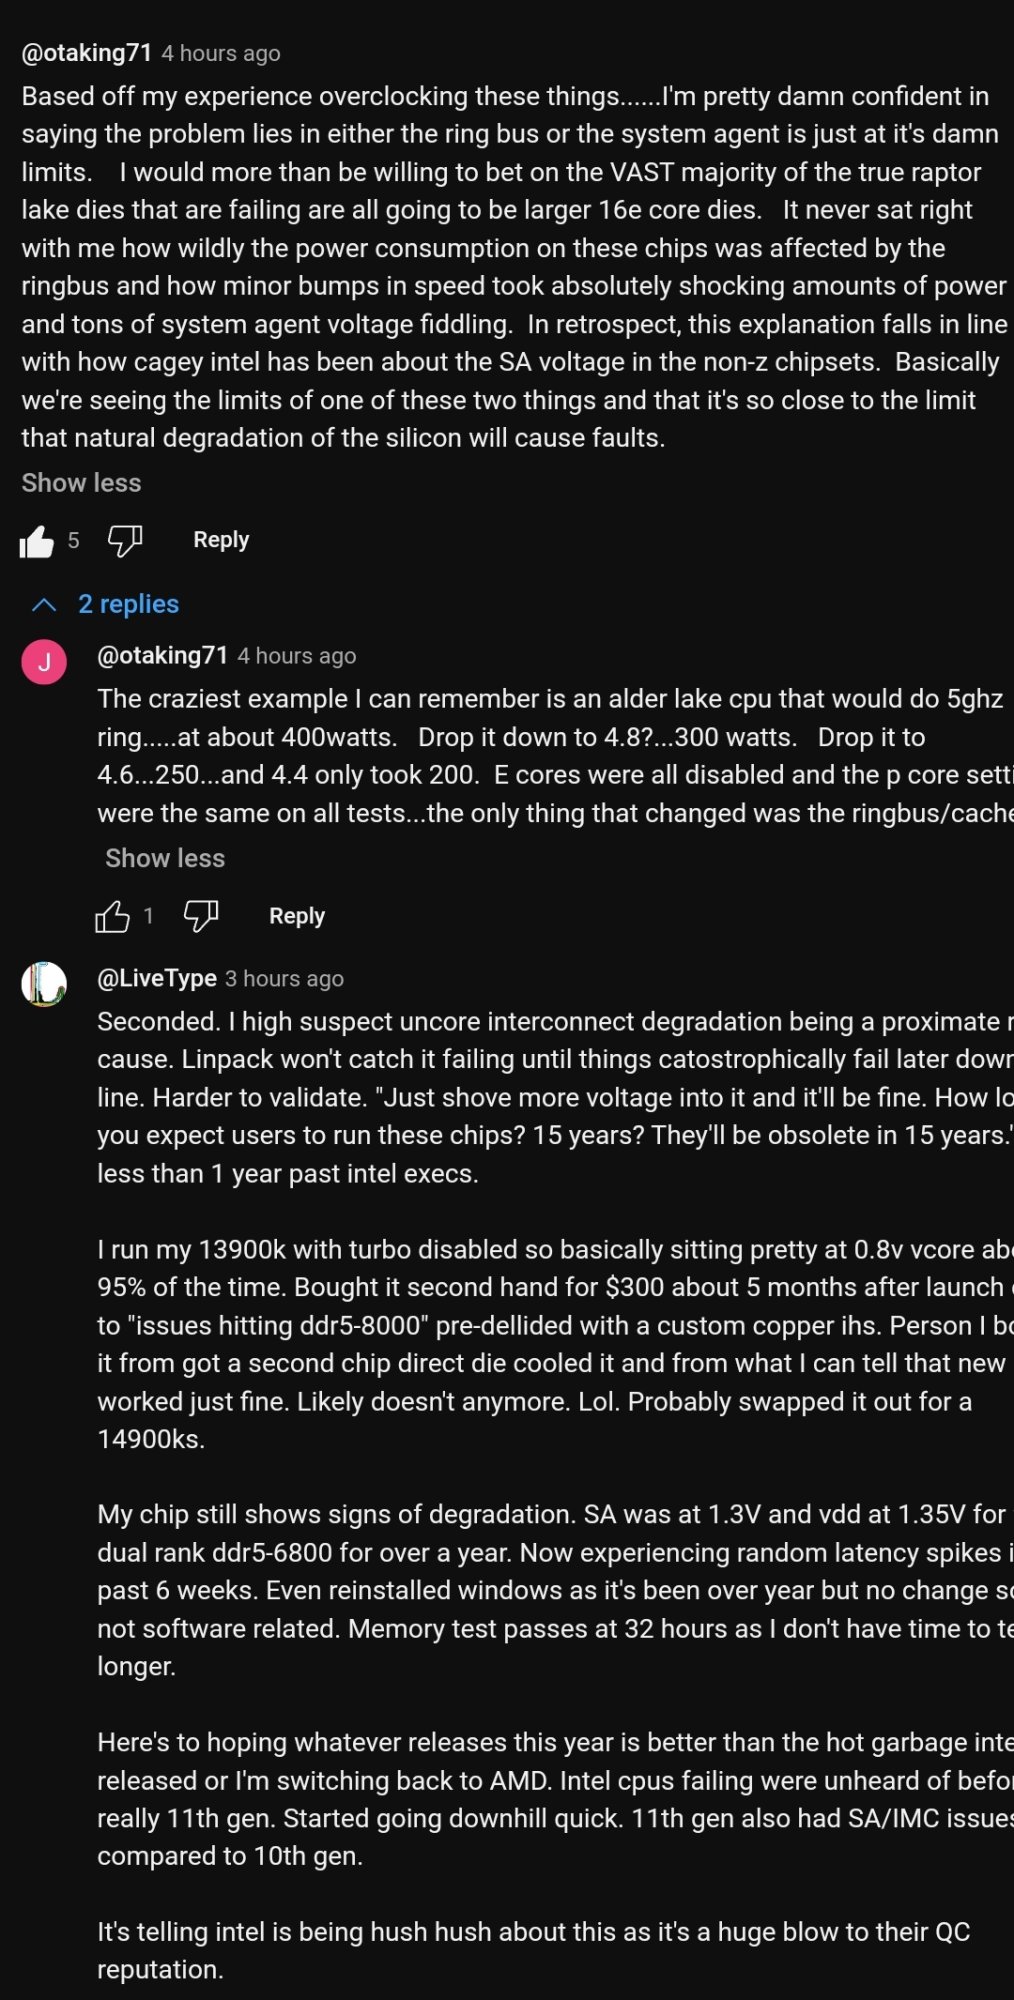Image resolution: width=1014 pixels, height=2000 pixels.
Task: Collapse top comment with Show less
Action: (x=81, y=483)
